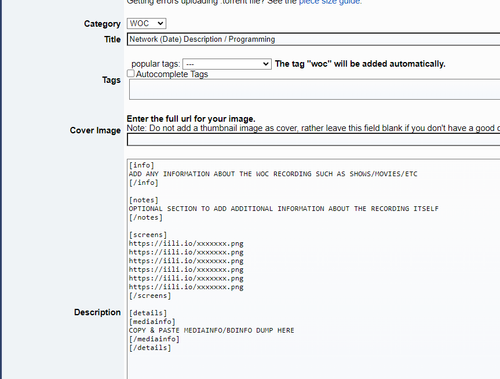Viewport: 500px width, 379px height.
Task: Click the [details] tag line
Action: click(148, 313)
